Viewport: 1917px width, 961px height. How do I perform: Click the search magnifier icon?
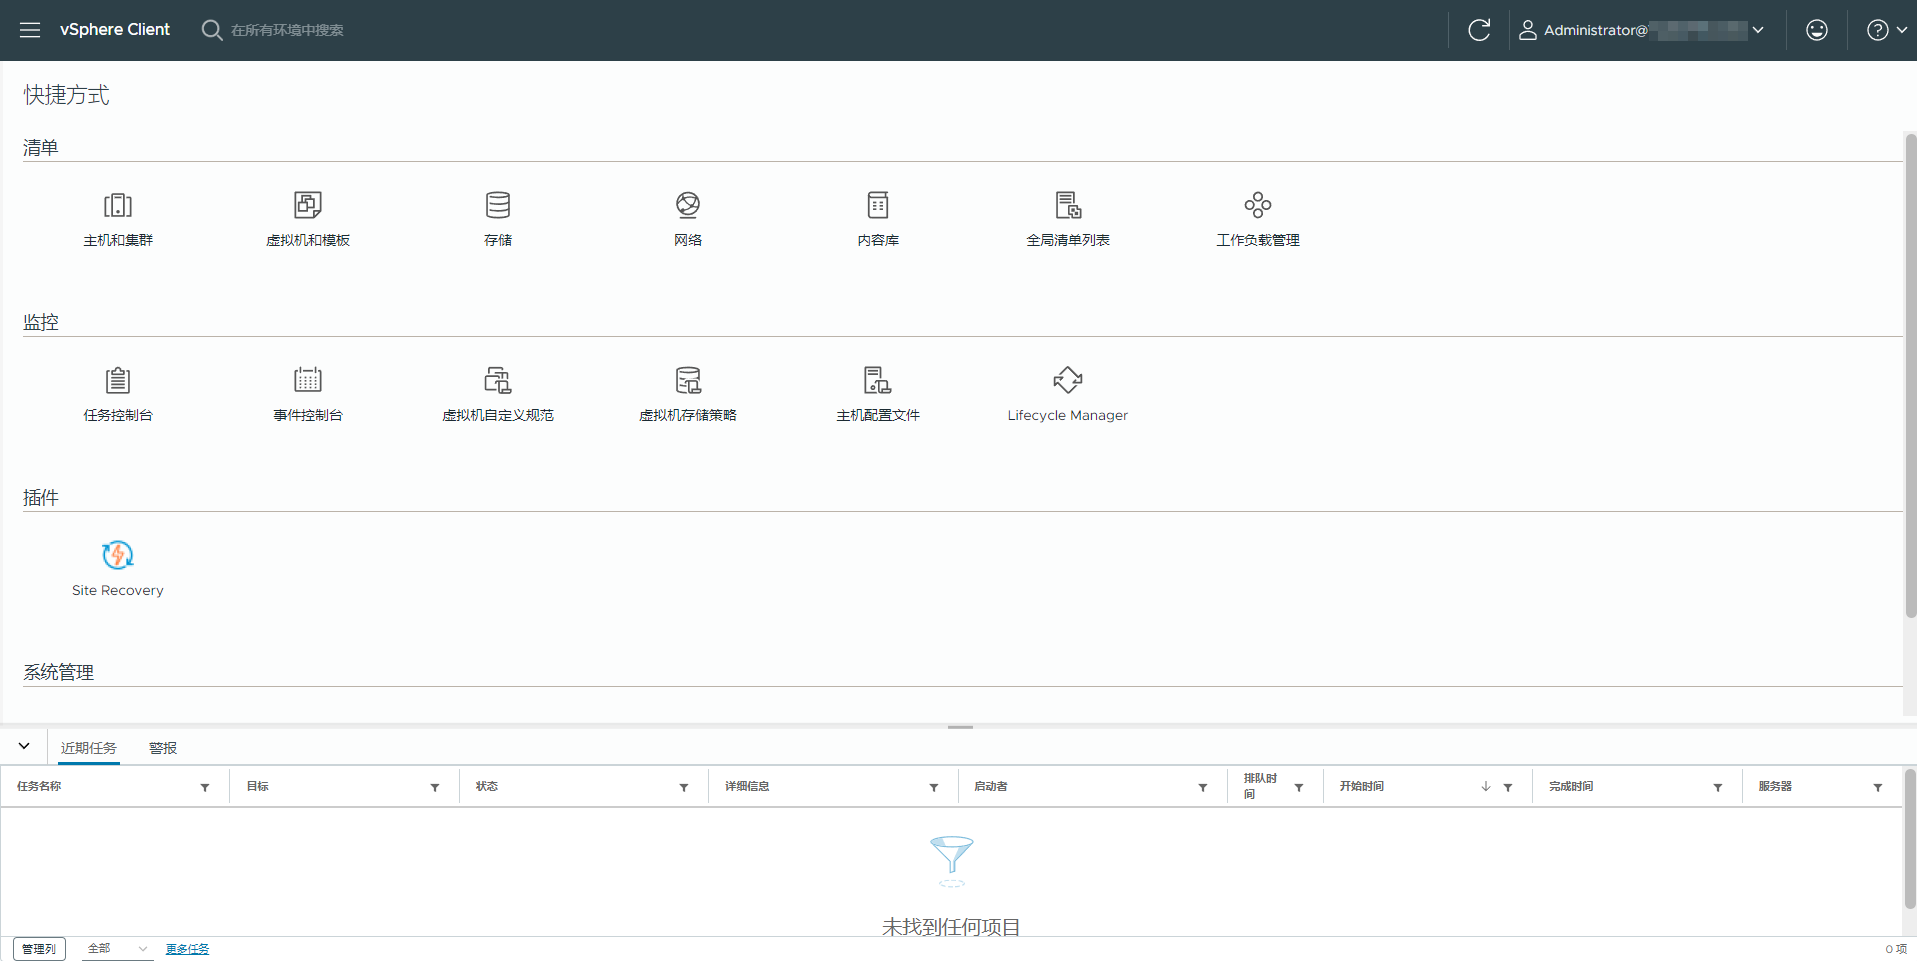[x=212, y=30]
